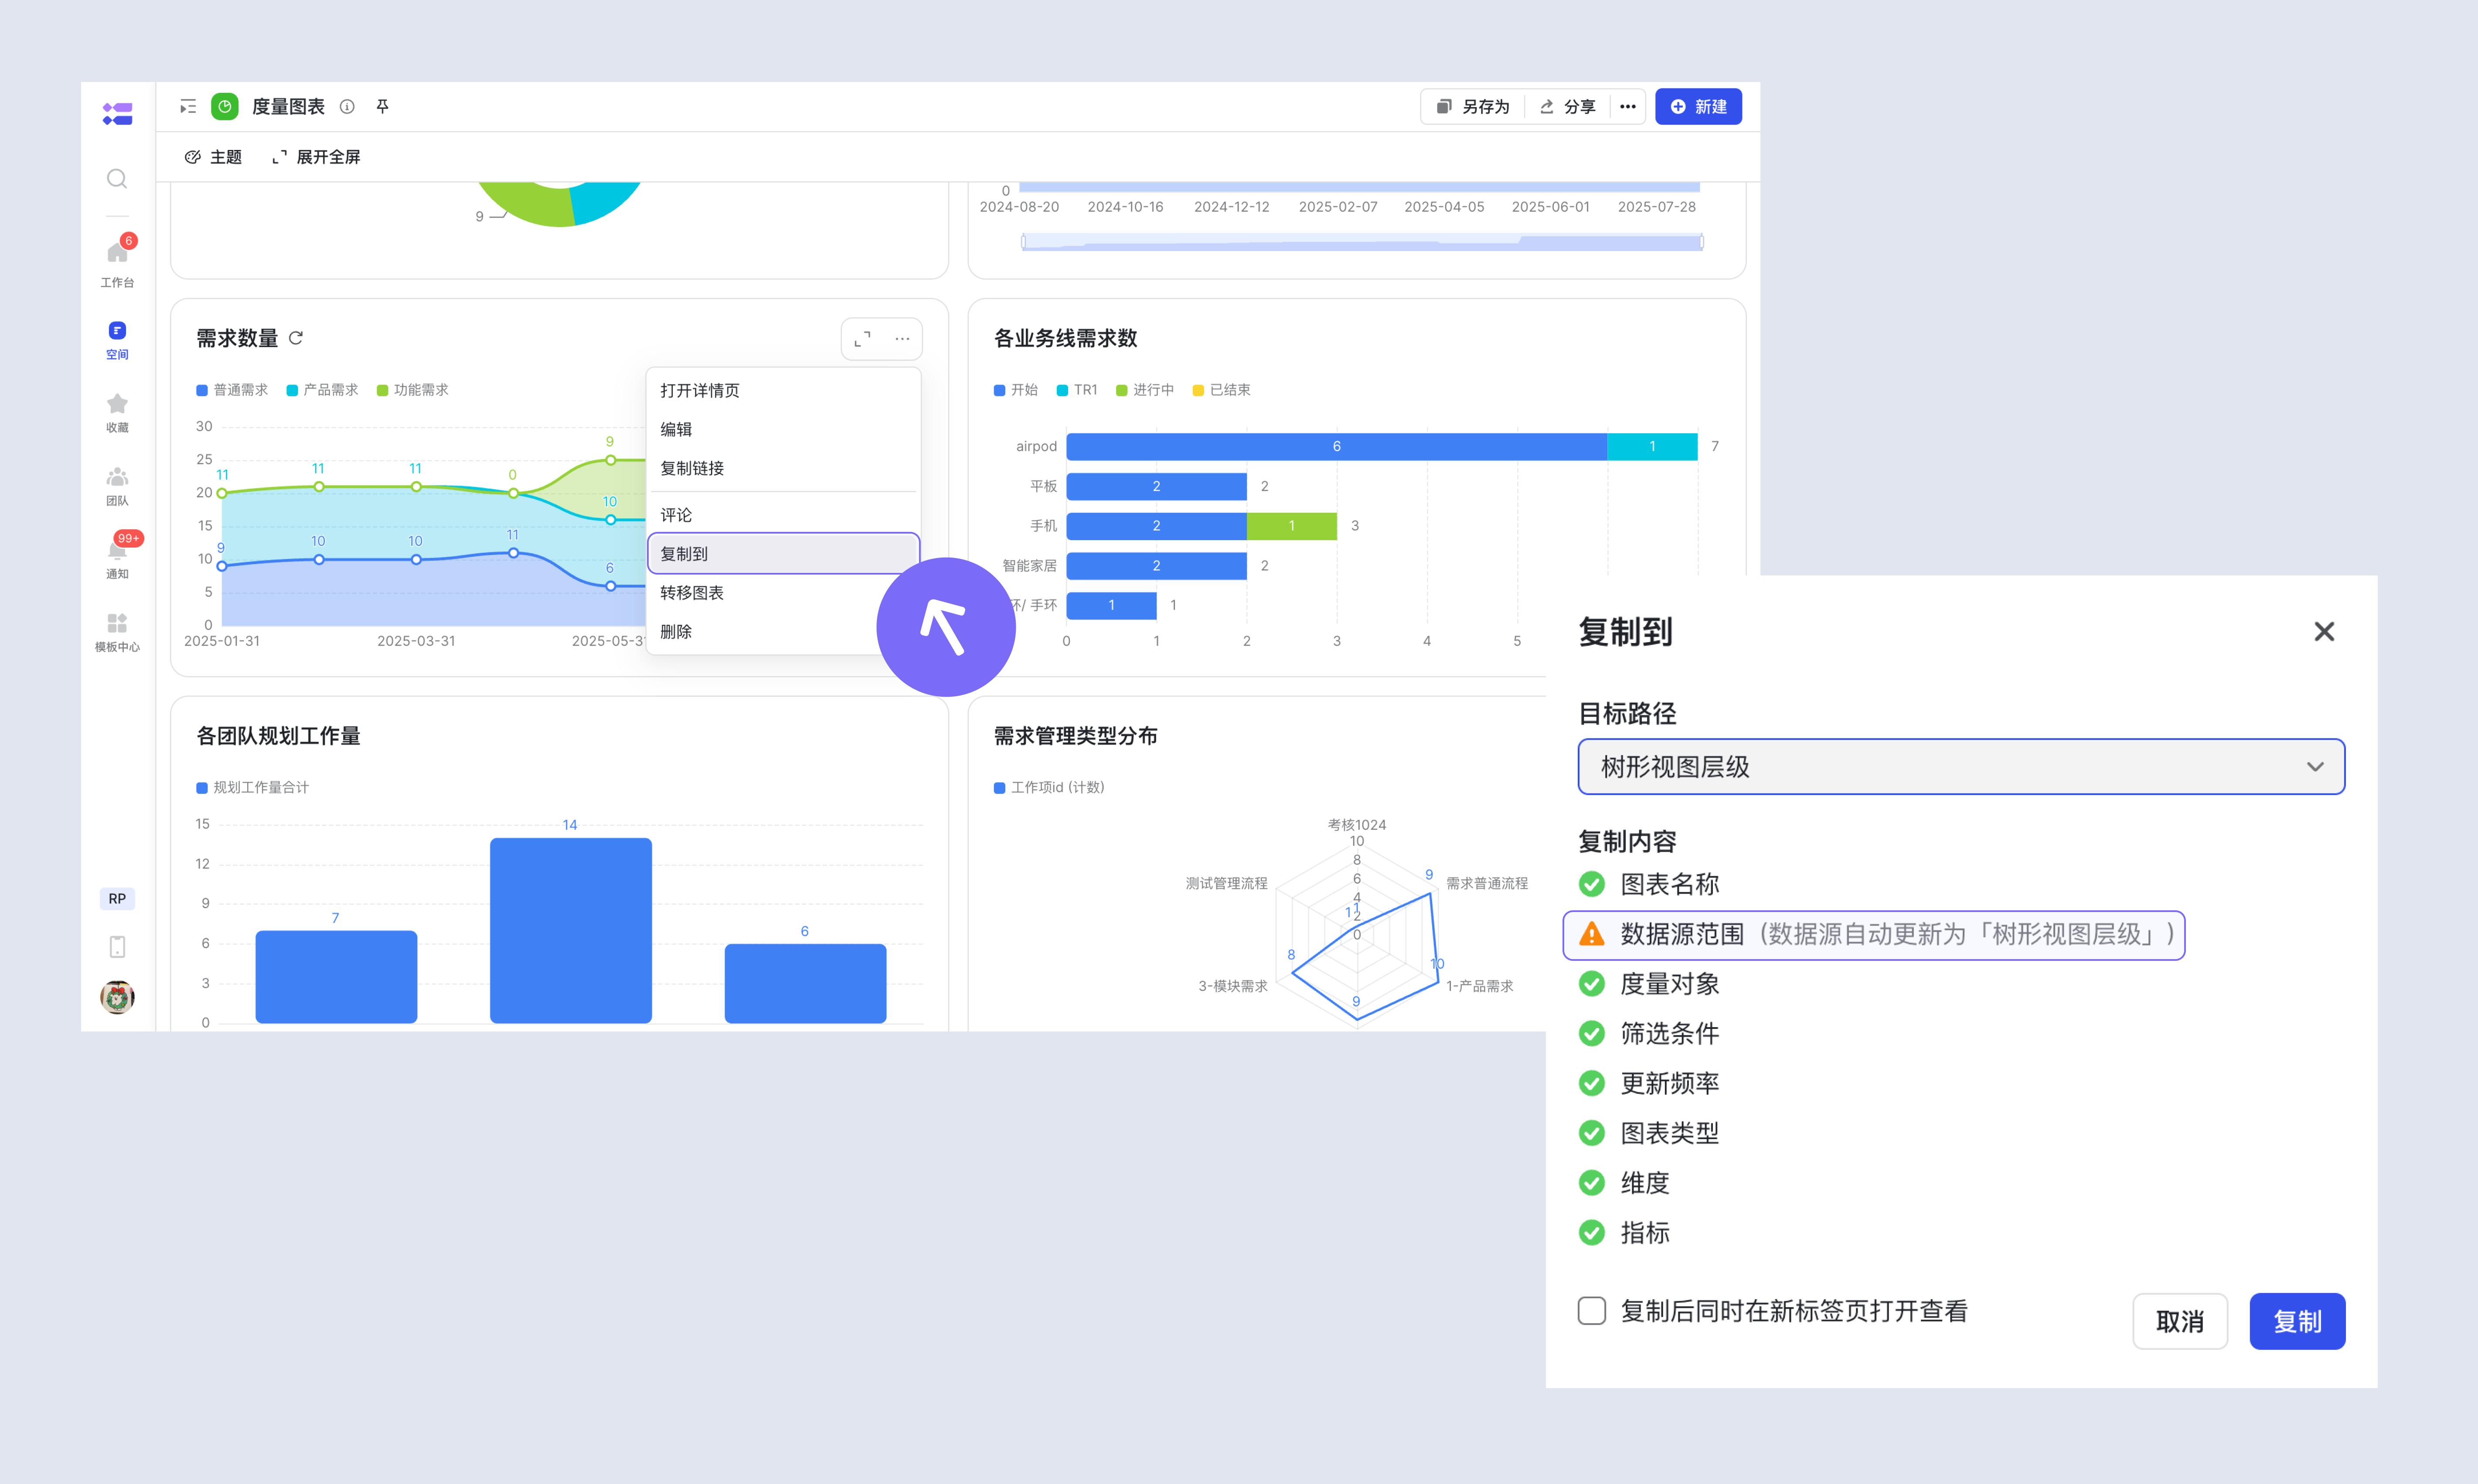Open 模板中心 template center in sidebar

click(117, 632)
